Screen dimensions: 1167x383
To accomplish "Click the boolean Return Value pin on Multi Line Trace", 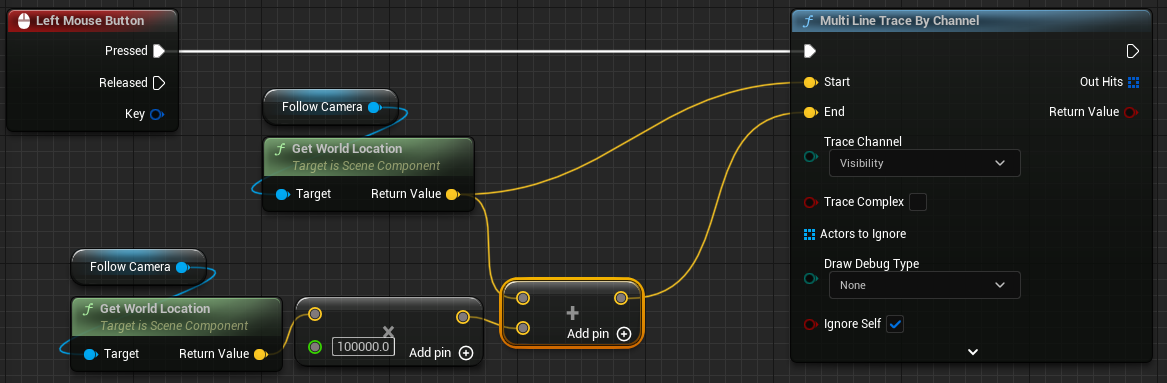I will (1131, 112).
